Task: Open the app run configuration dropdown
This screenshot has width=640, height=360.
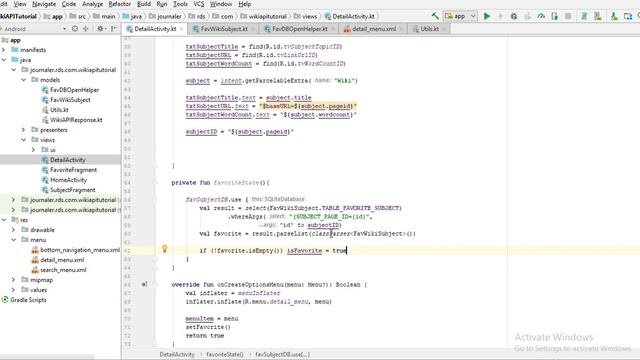Action: 460,16
